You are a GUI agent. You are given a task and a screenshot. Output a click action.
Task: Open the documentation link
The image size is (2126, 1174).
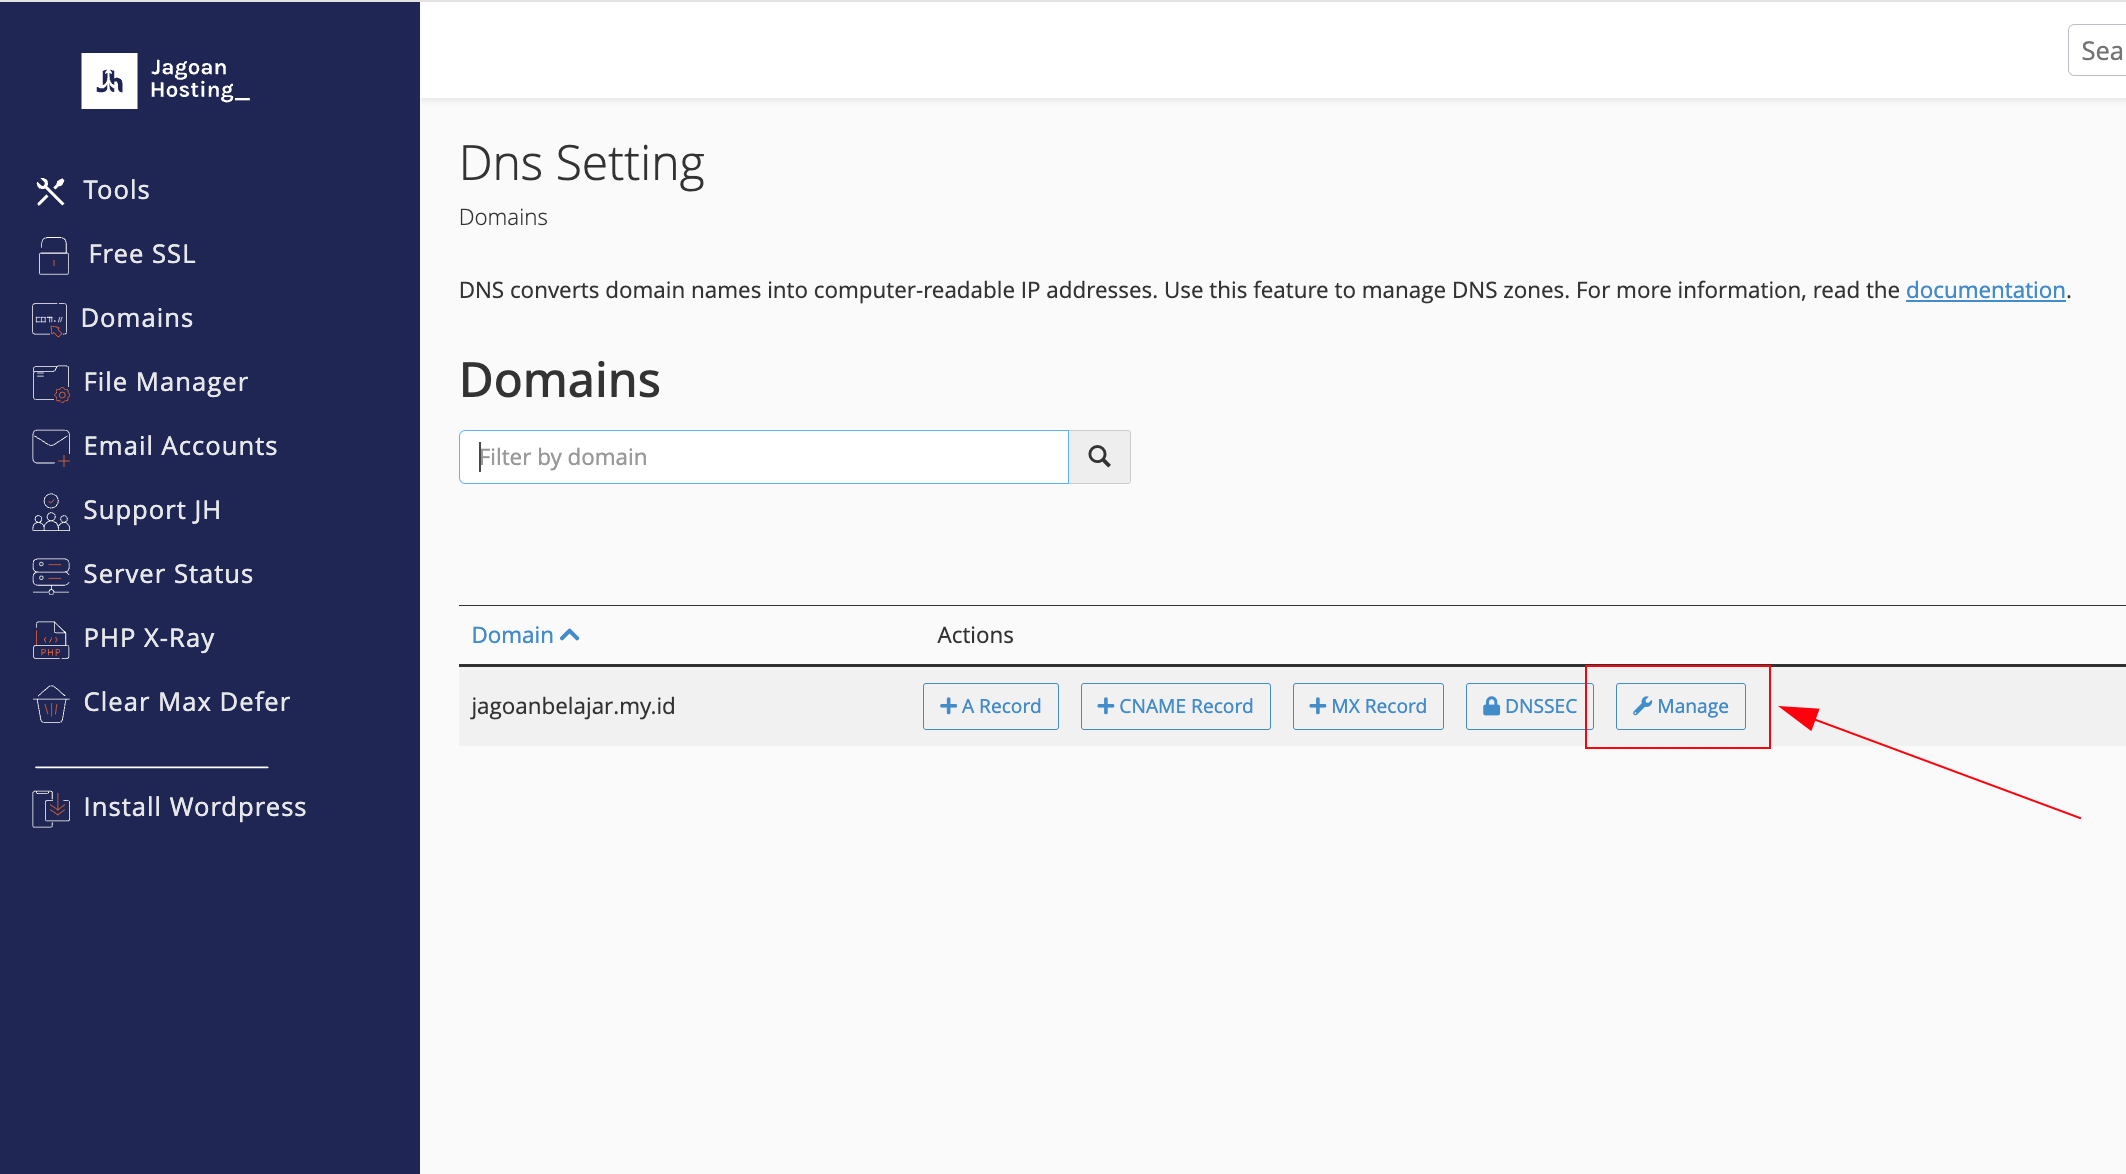1985,290
